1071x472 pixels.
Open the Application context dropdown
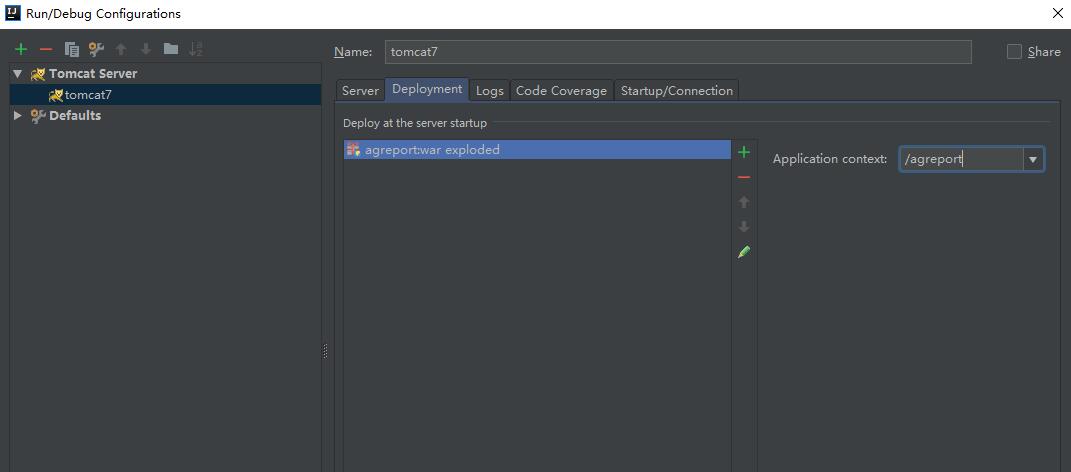[1033, 159]
